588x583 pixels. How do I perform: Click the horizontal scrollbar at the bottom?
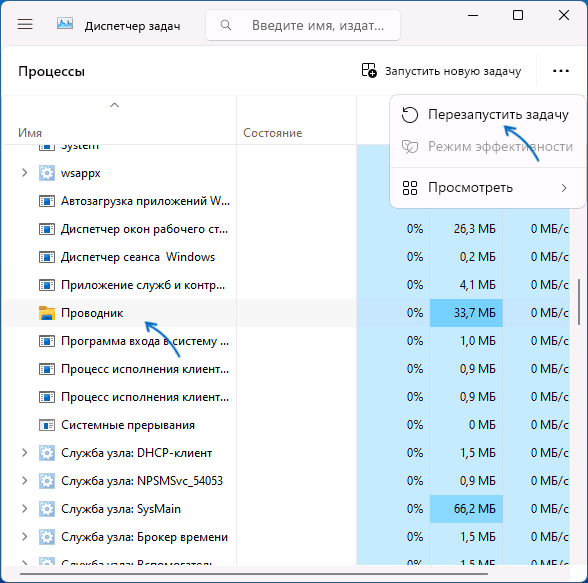[254, 574]
